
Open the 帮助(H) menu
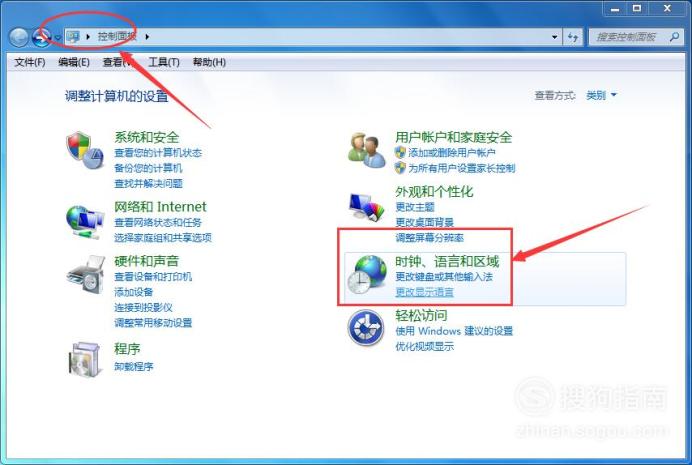(209, 62)
